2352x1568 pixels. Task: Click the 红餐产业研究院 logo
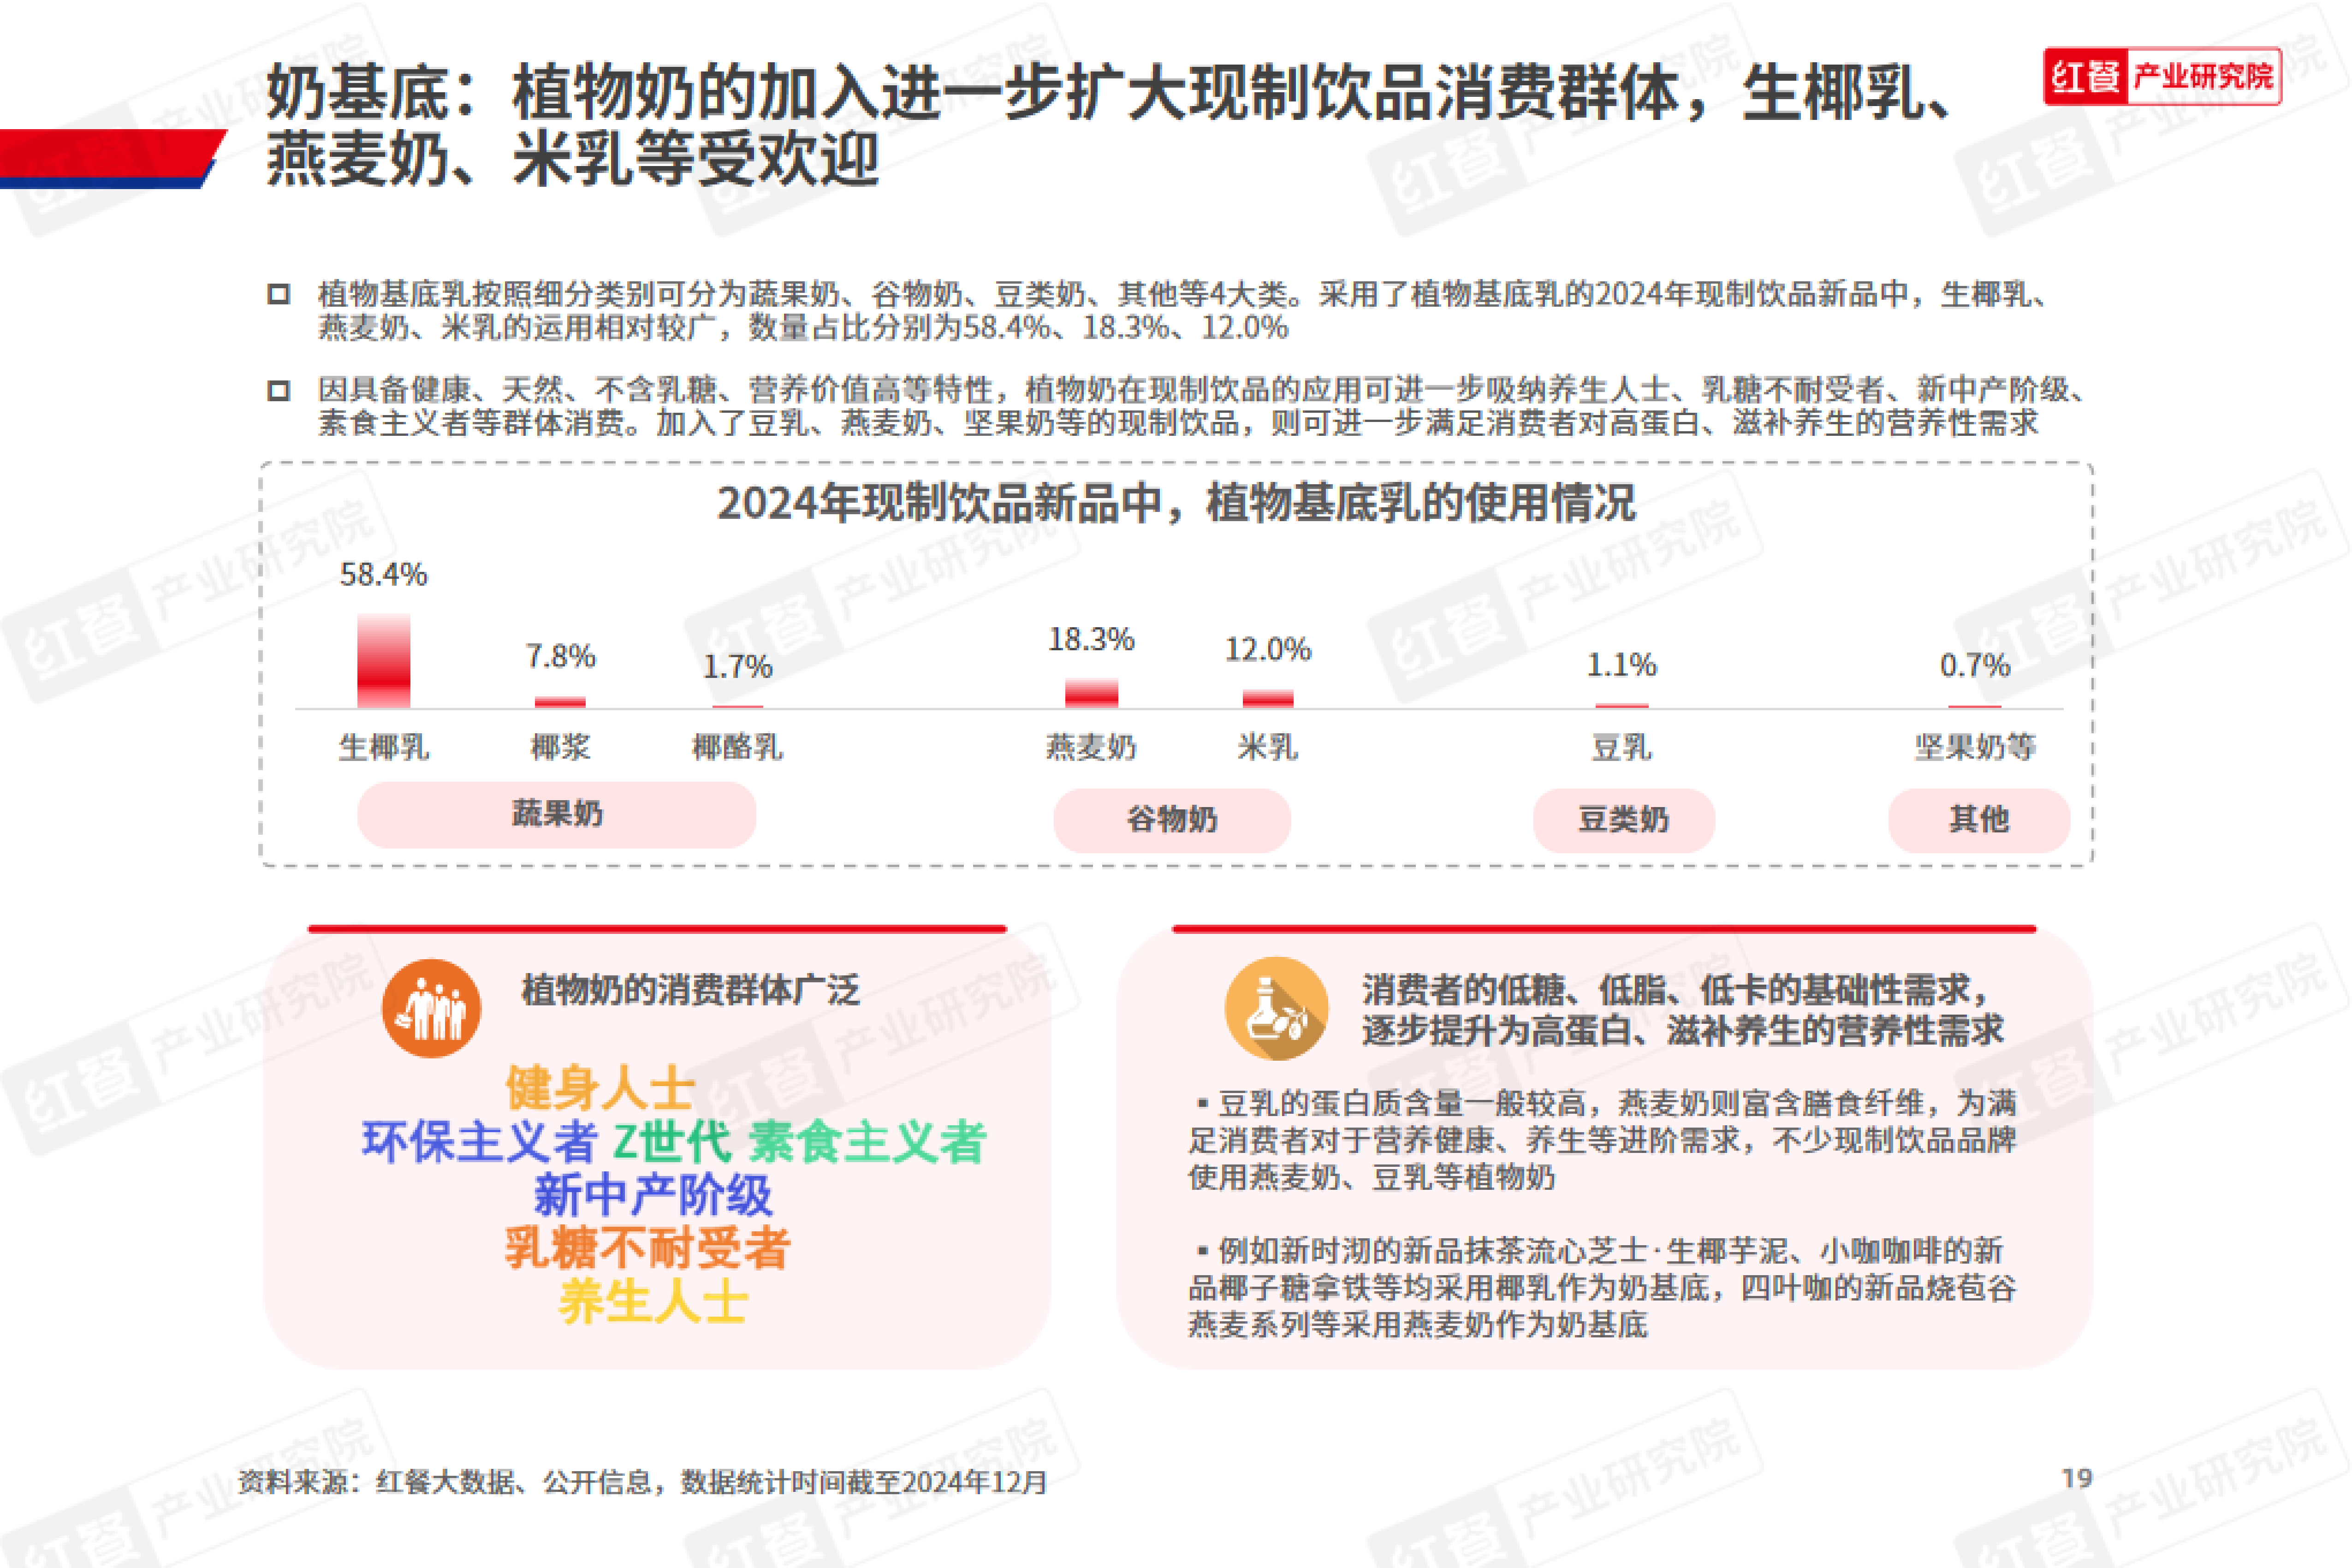coord(2162,76)
